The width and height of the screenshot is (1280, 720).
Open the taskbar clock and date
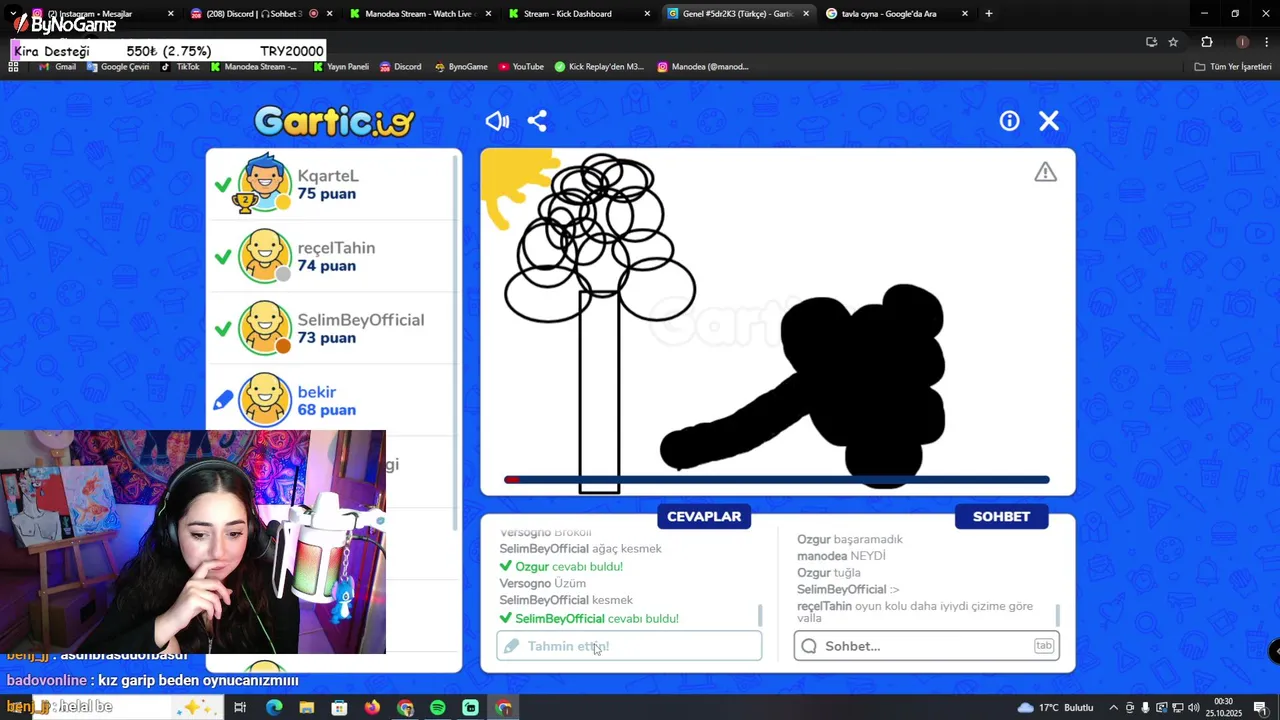coord(1224,708)
